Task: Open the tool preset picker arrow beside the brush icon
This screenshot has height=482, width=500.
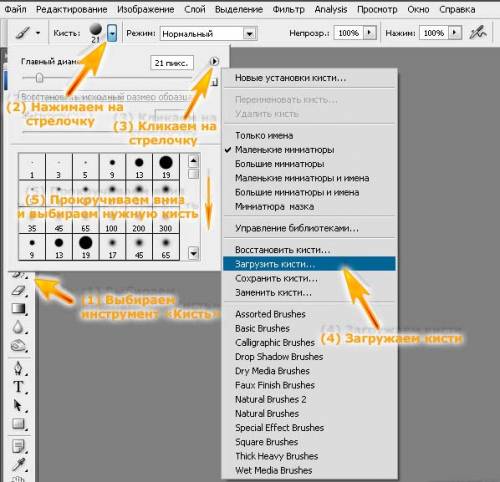Action: pyautogui.click(x=38, y=33)
